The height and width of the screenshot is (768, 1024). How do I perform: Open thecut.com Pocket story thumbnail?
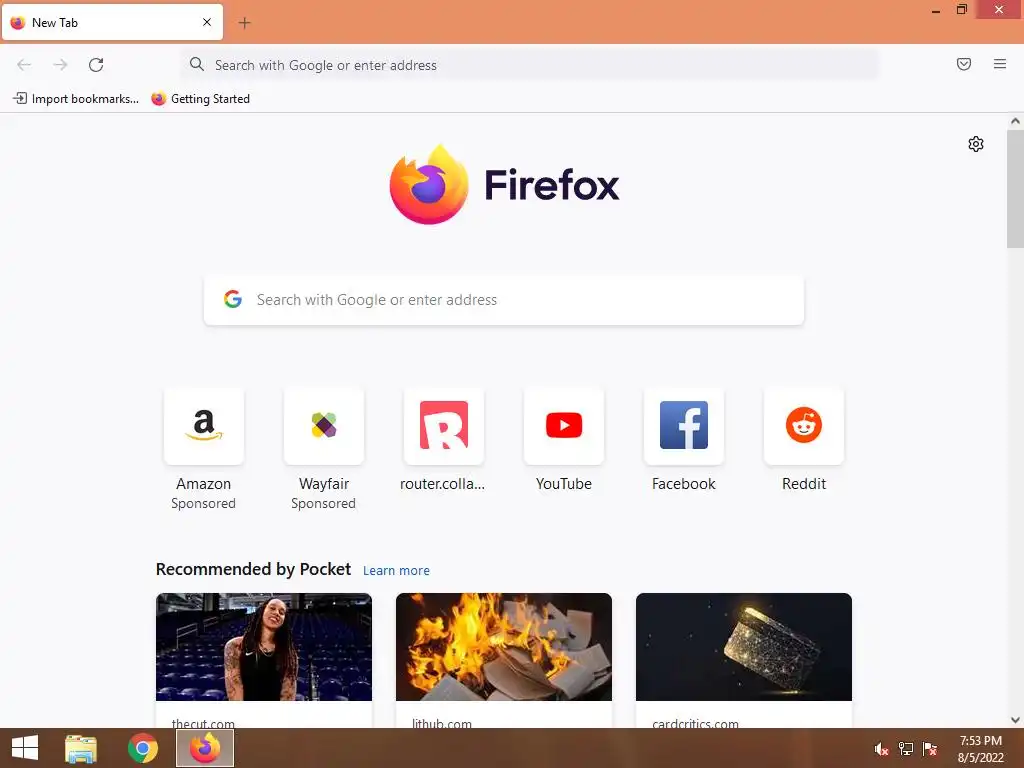pos(264,647)
